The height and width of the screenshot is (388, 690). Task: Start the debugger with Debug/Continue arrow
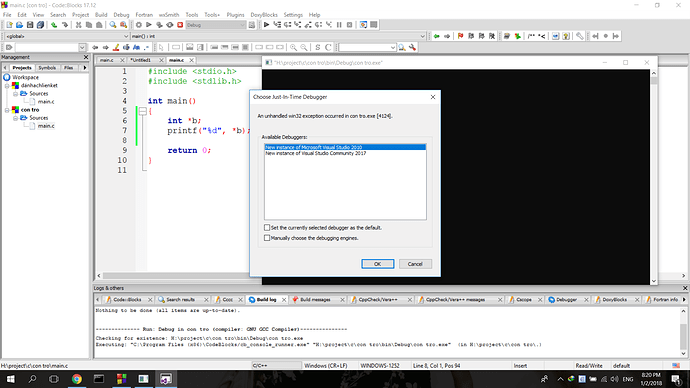(x=266, y=25)
